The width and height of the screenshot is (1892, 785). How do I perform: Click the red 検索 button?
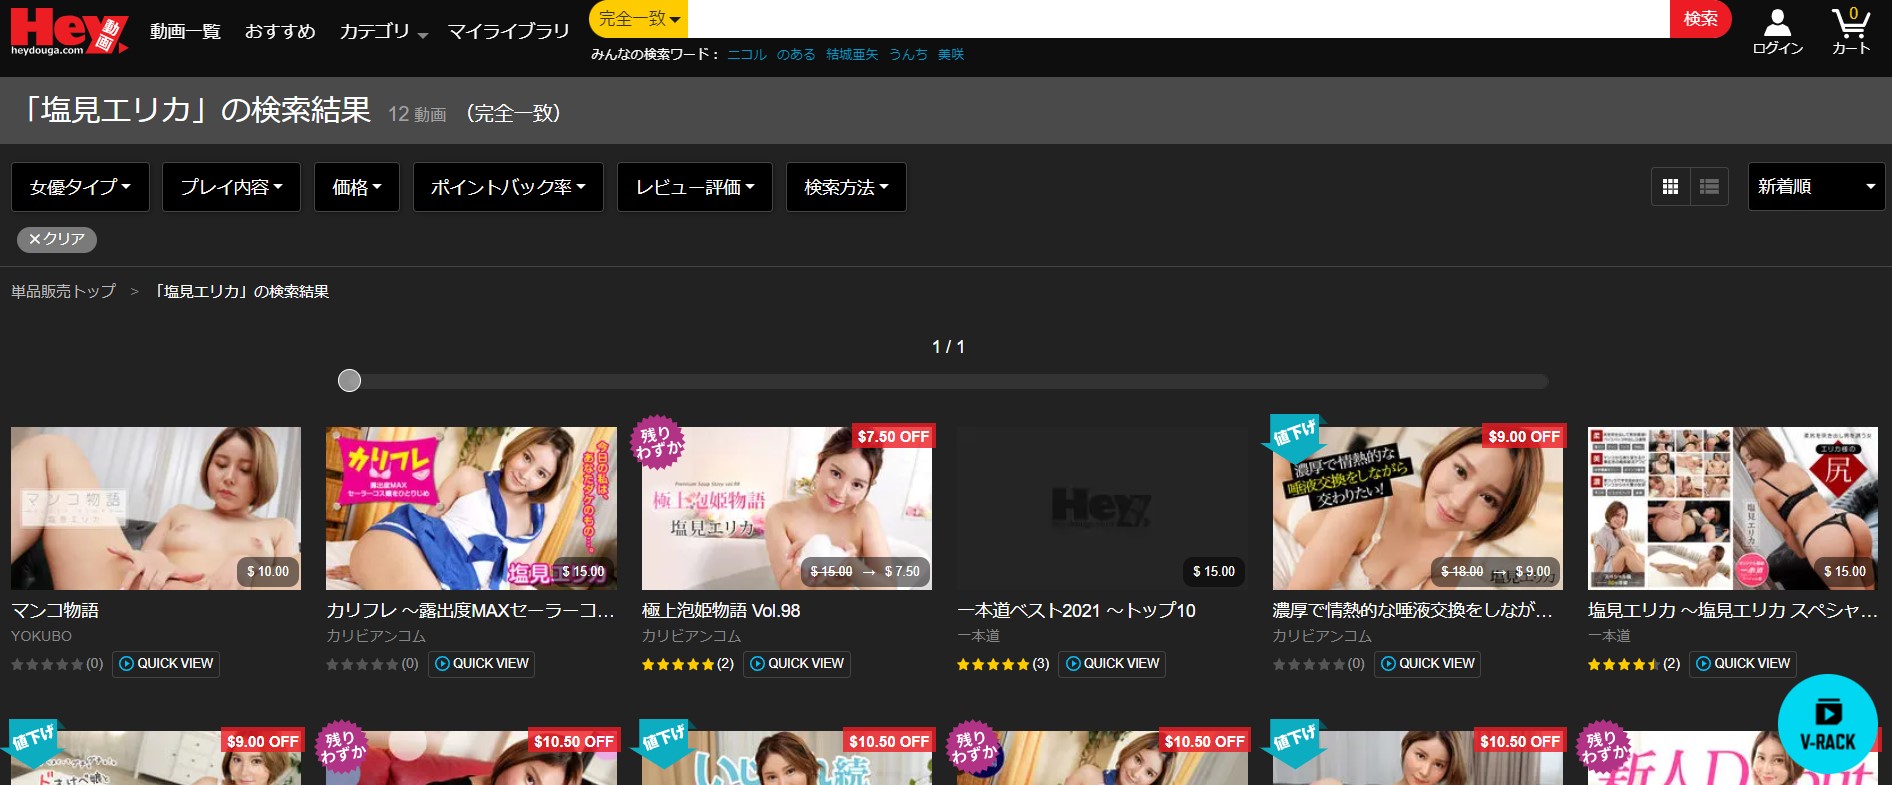click(x=1700, y=19)
